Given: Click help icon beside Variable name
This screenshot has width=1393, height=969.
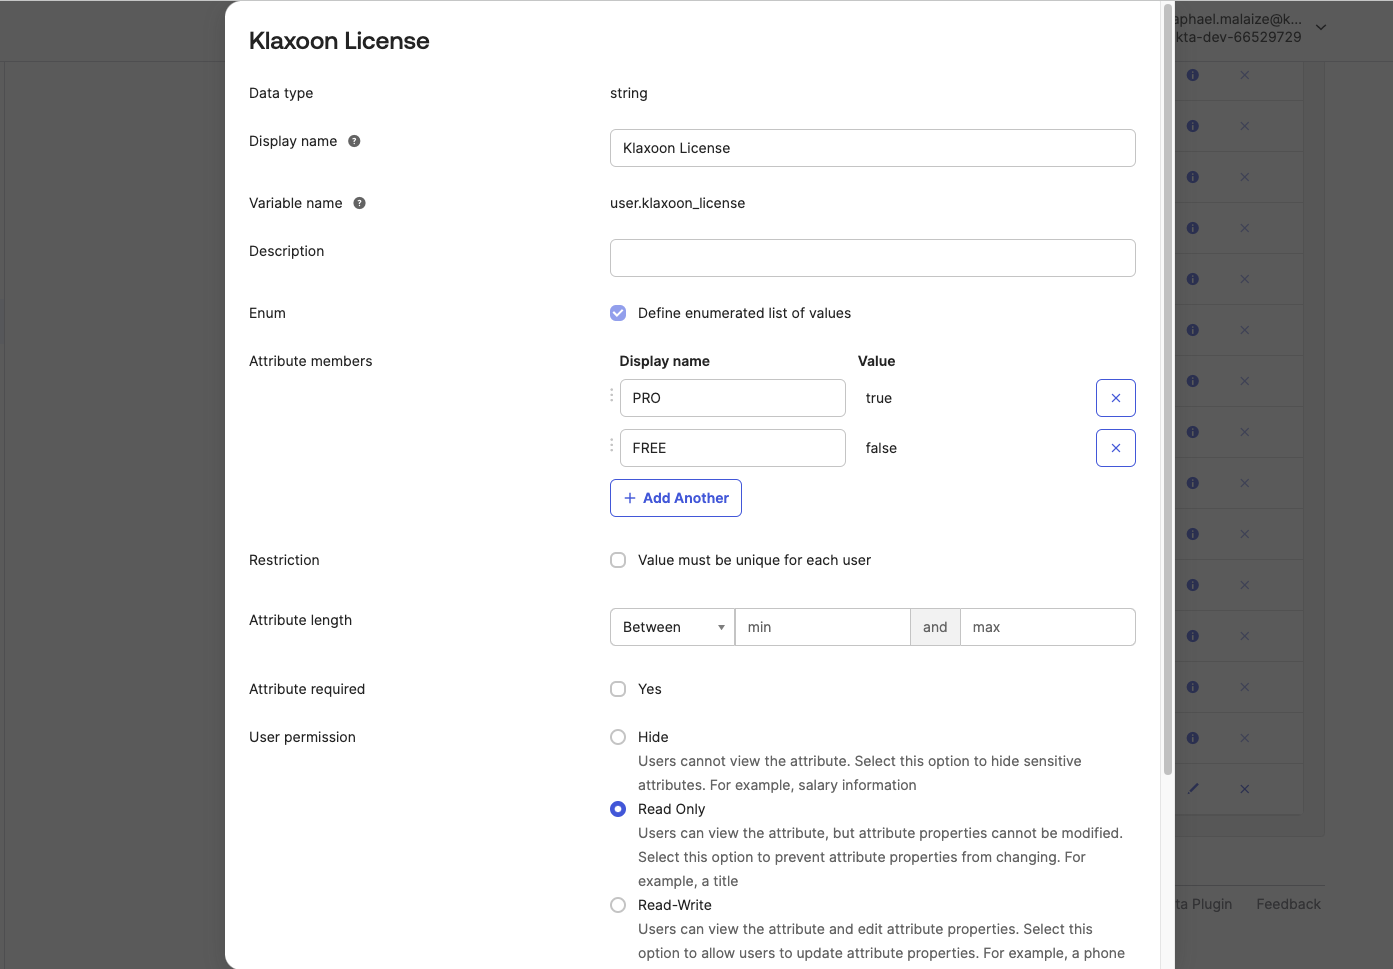Looking at the screenshot, I should (359, 203).
